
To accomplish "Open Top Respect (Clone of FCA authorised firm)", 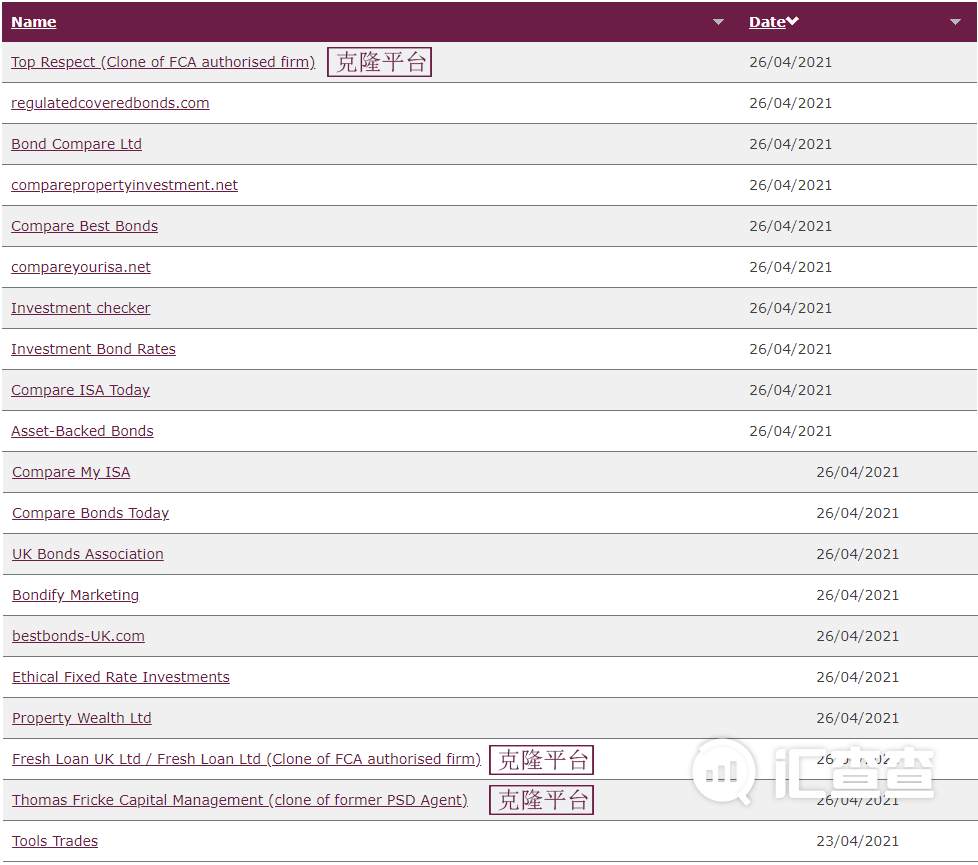I will pyautogui.click(x=163, y=62).
